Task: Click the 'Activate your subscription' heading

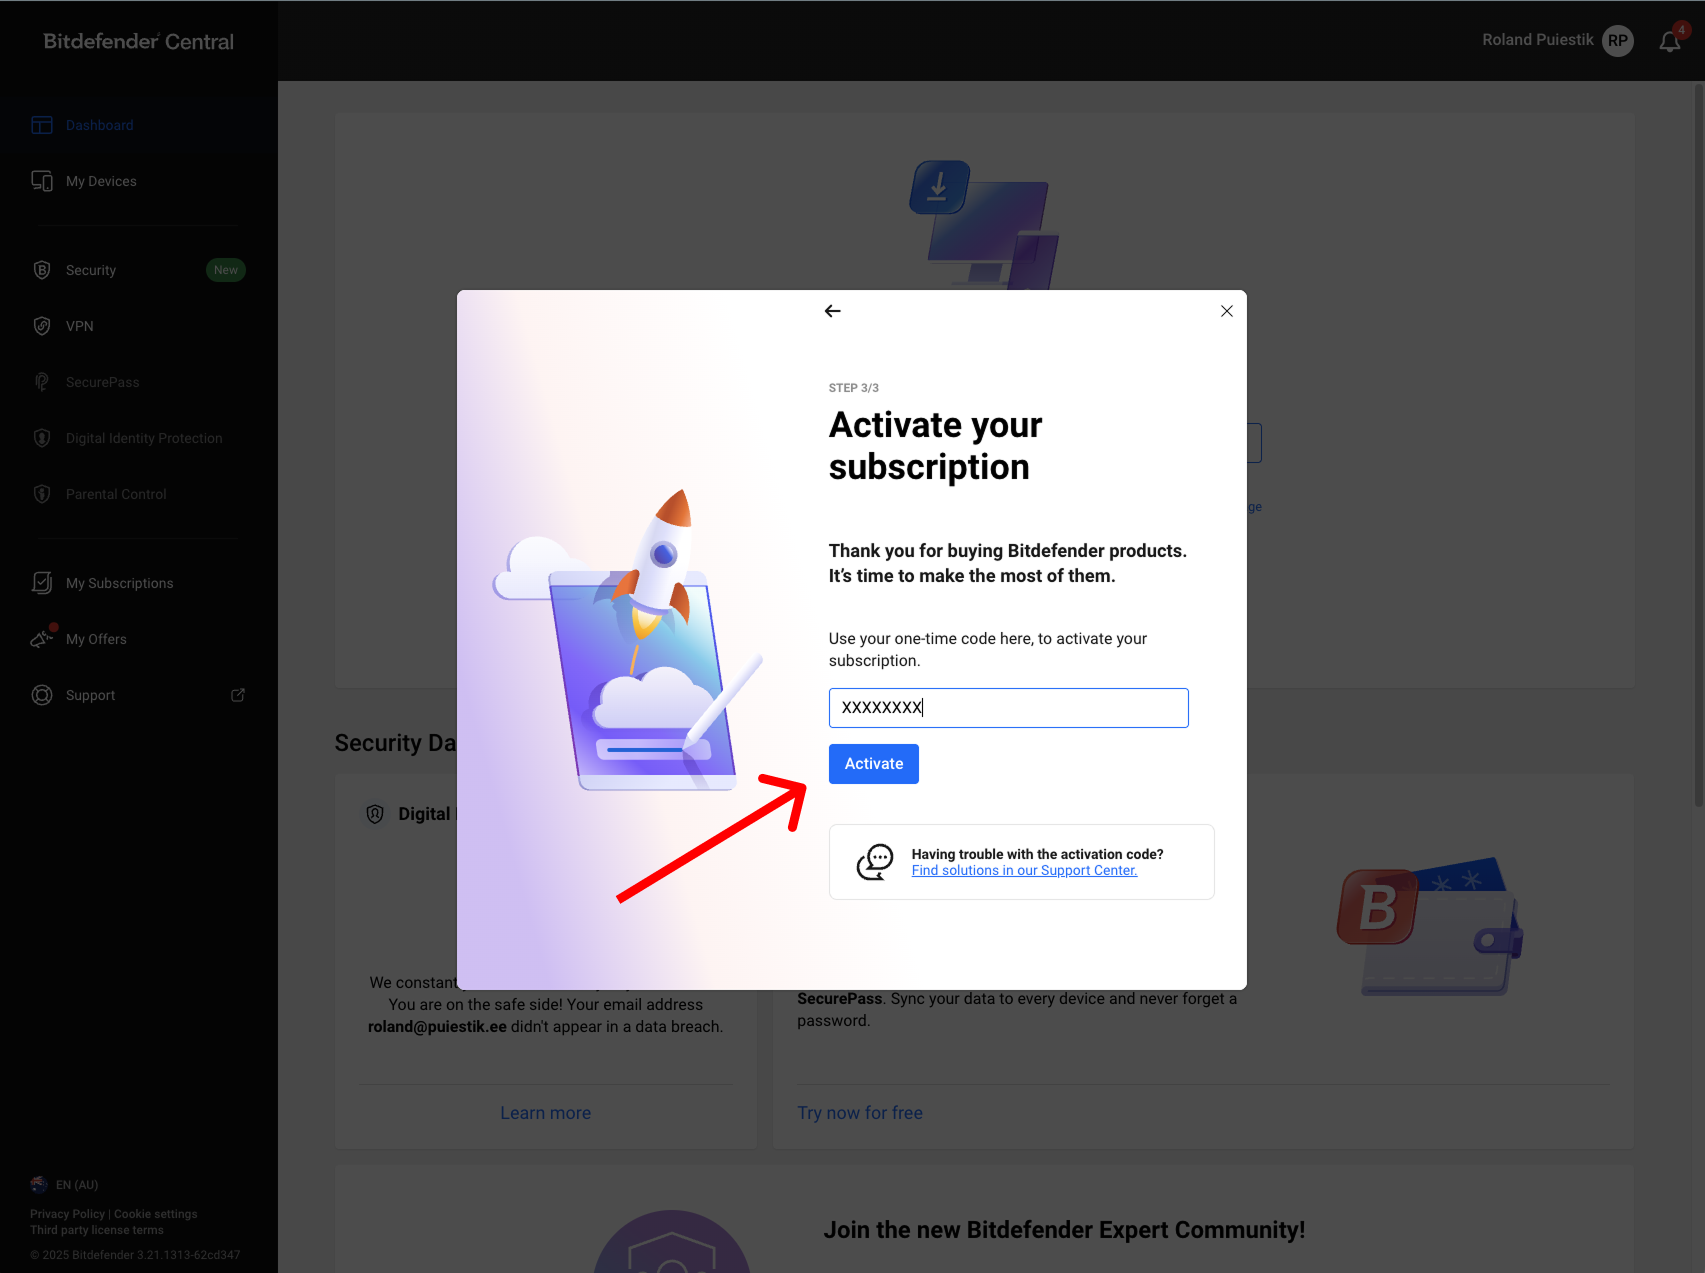Action: pyautogui.click(x=936, y=446)
